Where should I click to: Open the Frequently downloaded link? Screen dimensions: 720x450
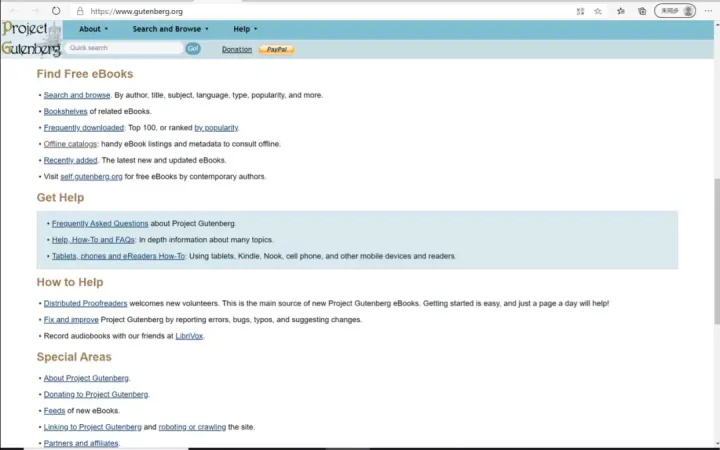84,128
